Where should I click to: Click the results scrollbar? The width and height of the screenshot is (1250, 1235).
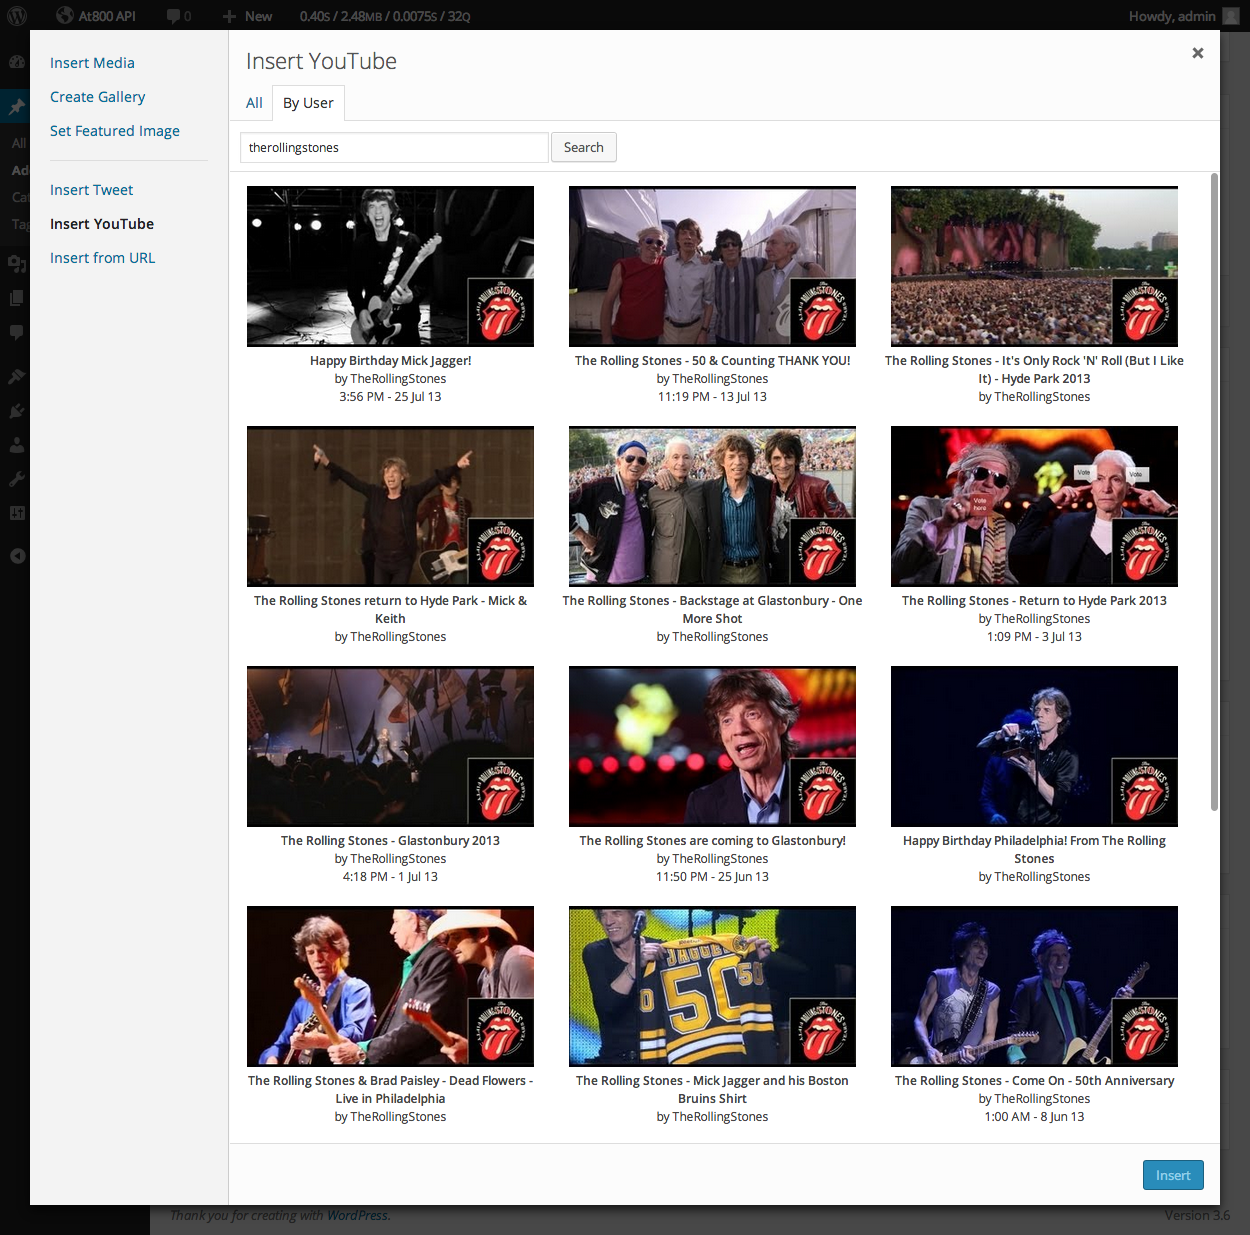1214,491
